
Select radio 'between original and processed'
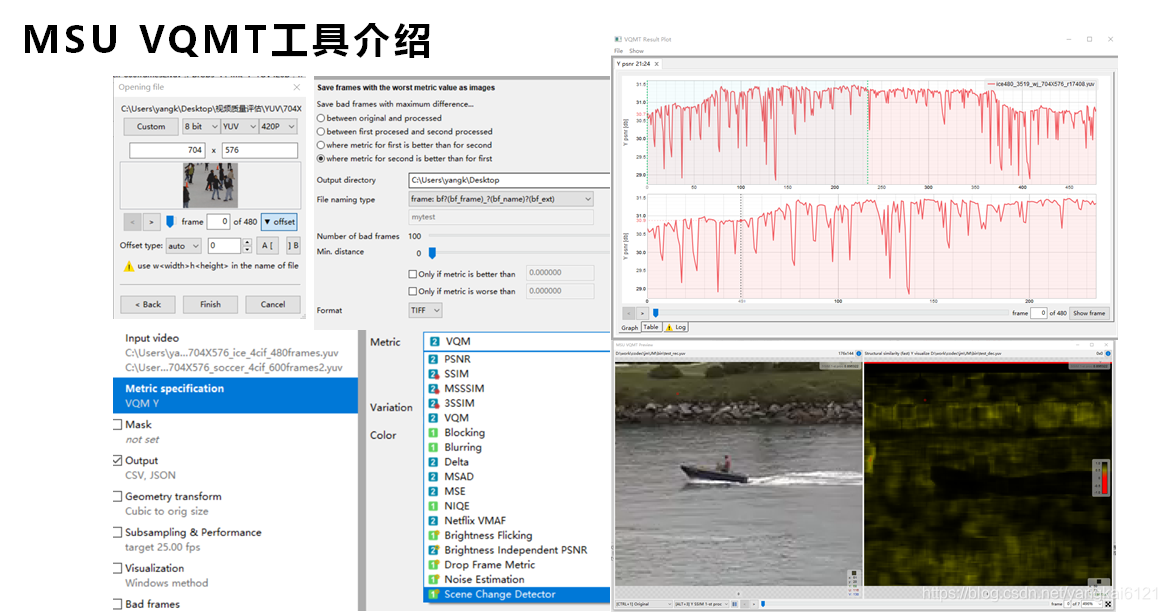coord(321,118)
